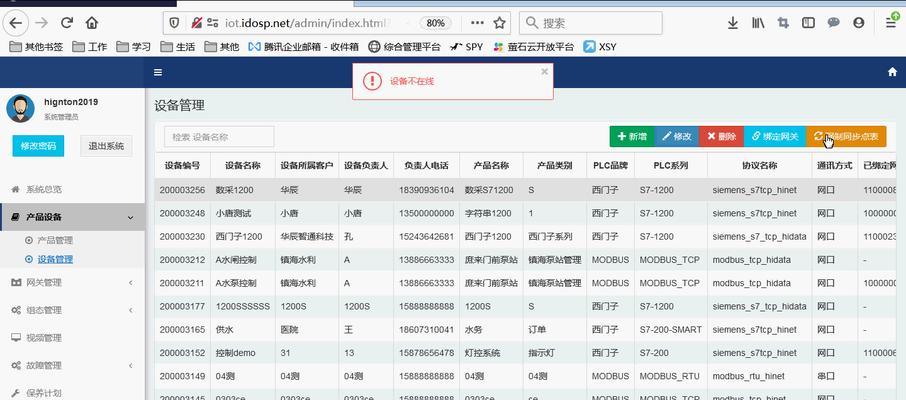Open the 工作 bookmark folder
This screenshot has height=400, width=906.
(x=90, y=47)
